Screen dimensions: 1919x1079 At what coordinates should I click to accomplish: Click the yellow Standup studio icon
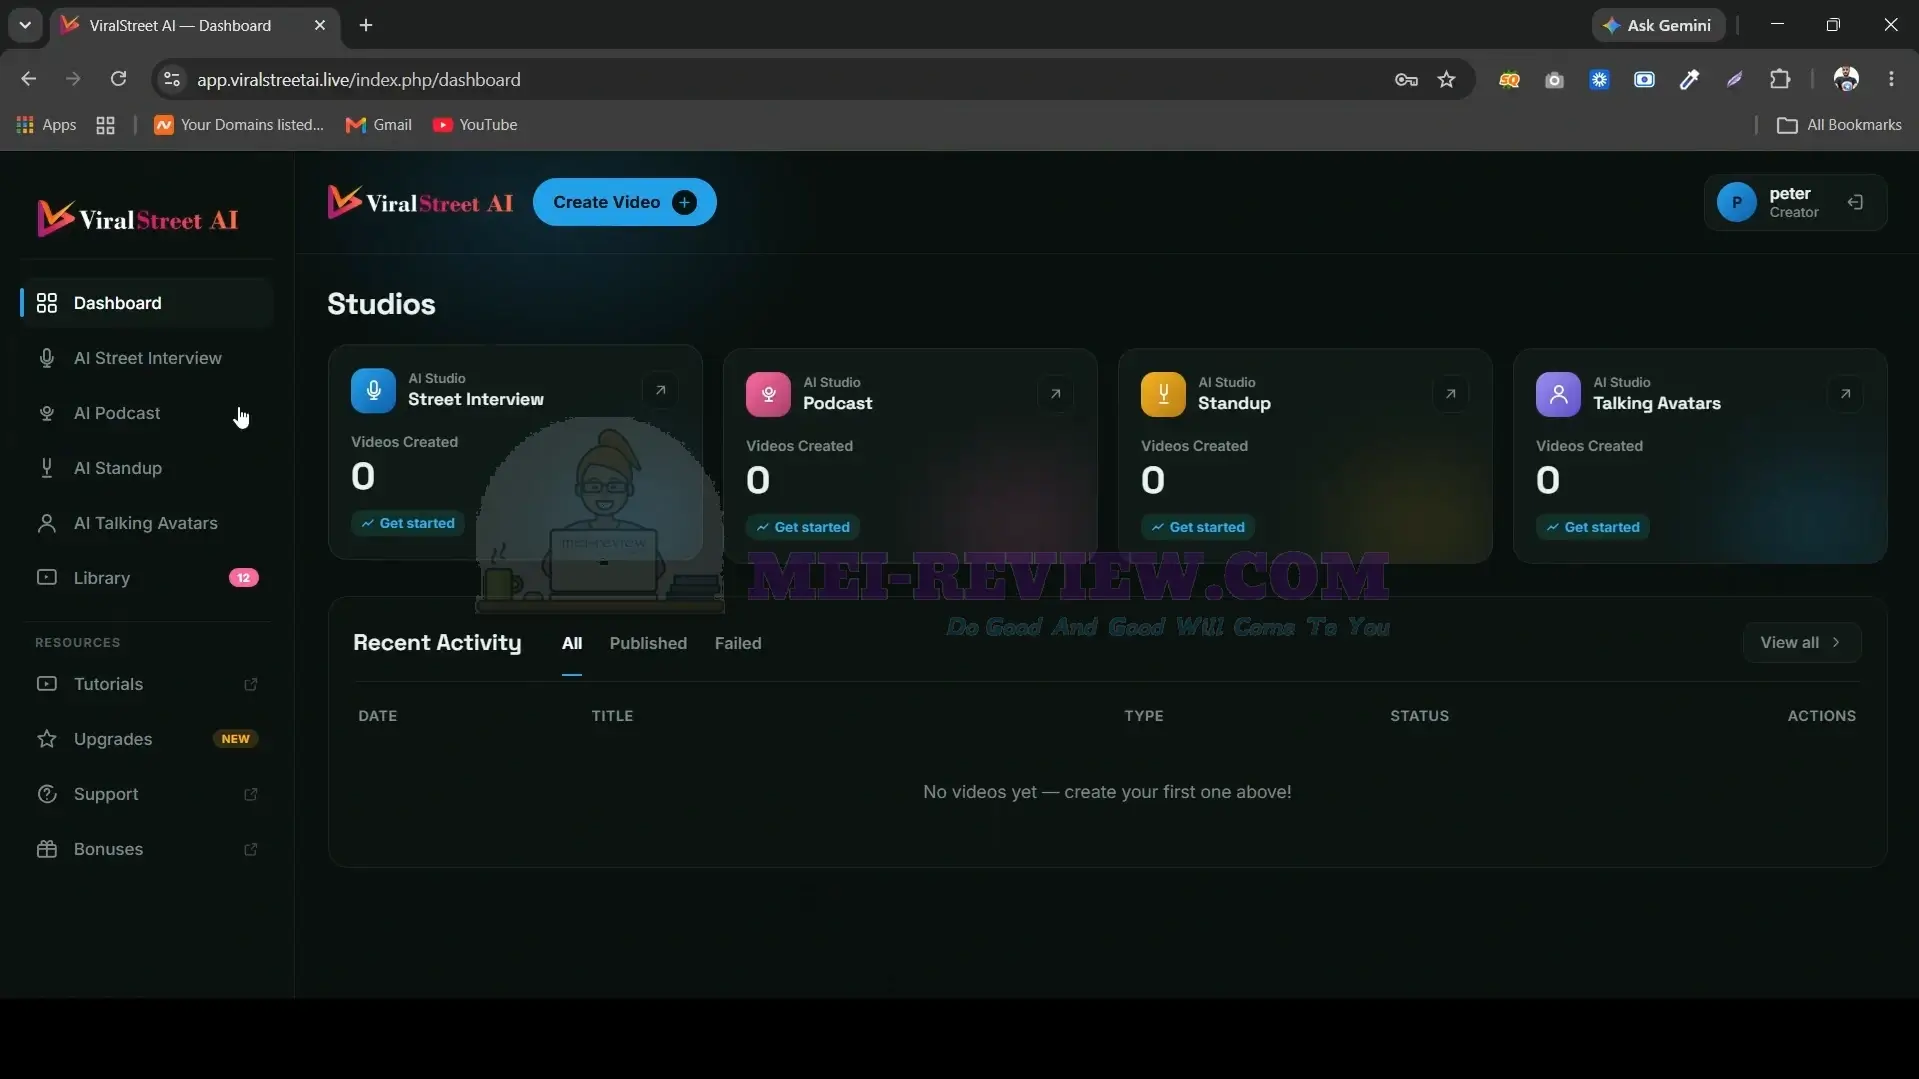(1163, 394)
